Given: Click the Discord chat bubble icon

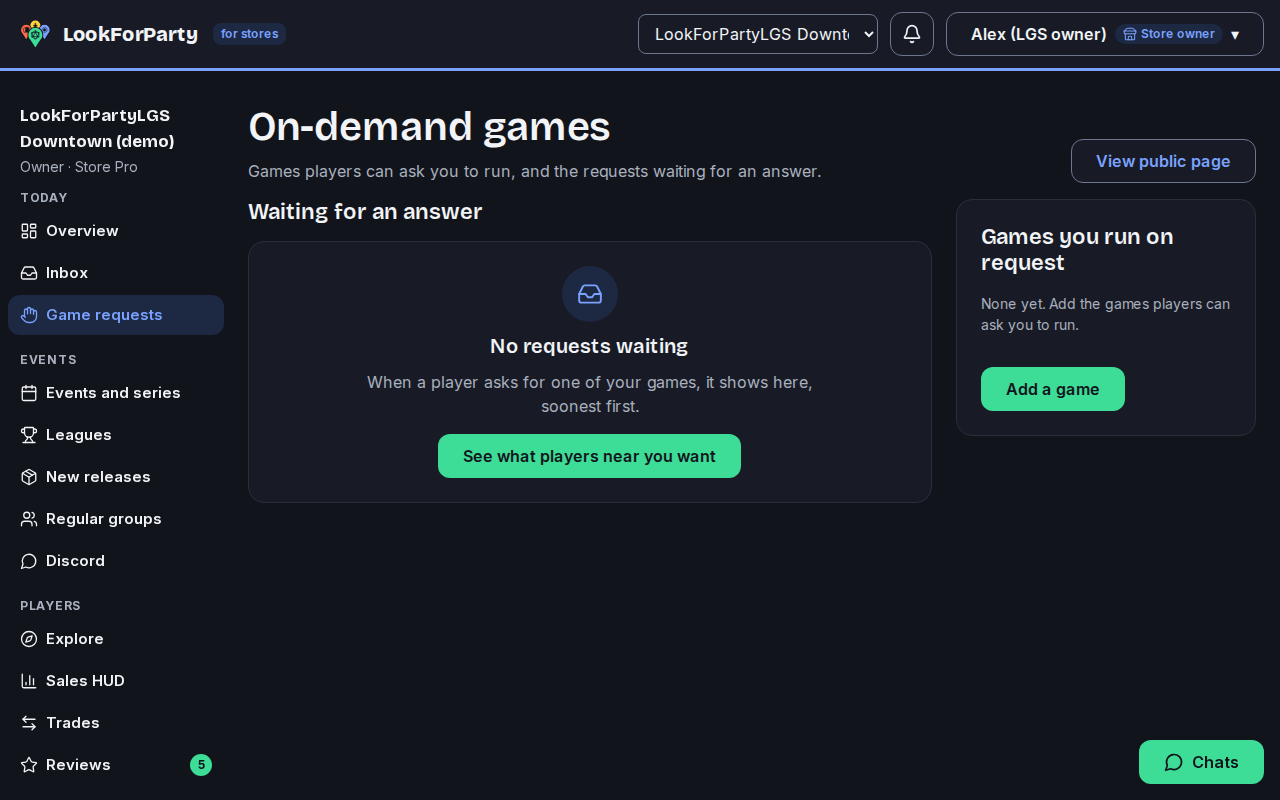Looking at the screenshot, I should click(29, 561).
